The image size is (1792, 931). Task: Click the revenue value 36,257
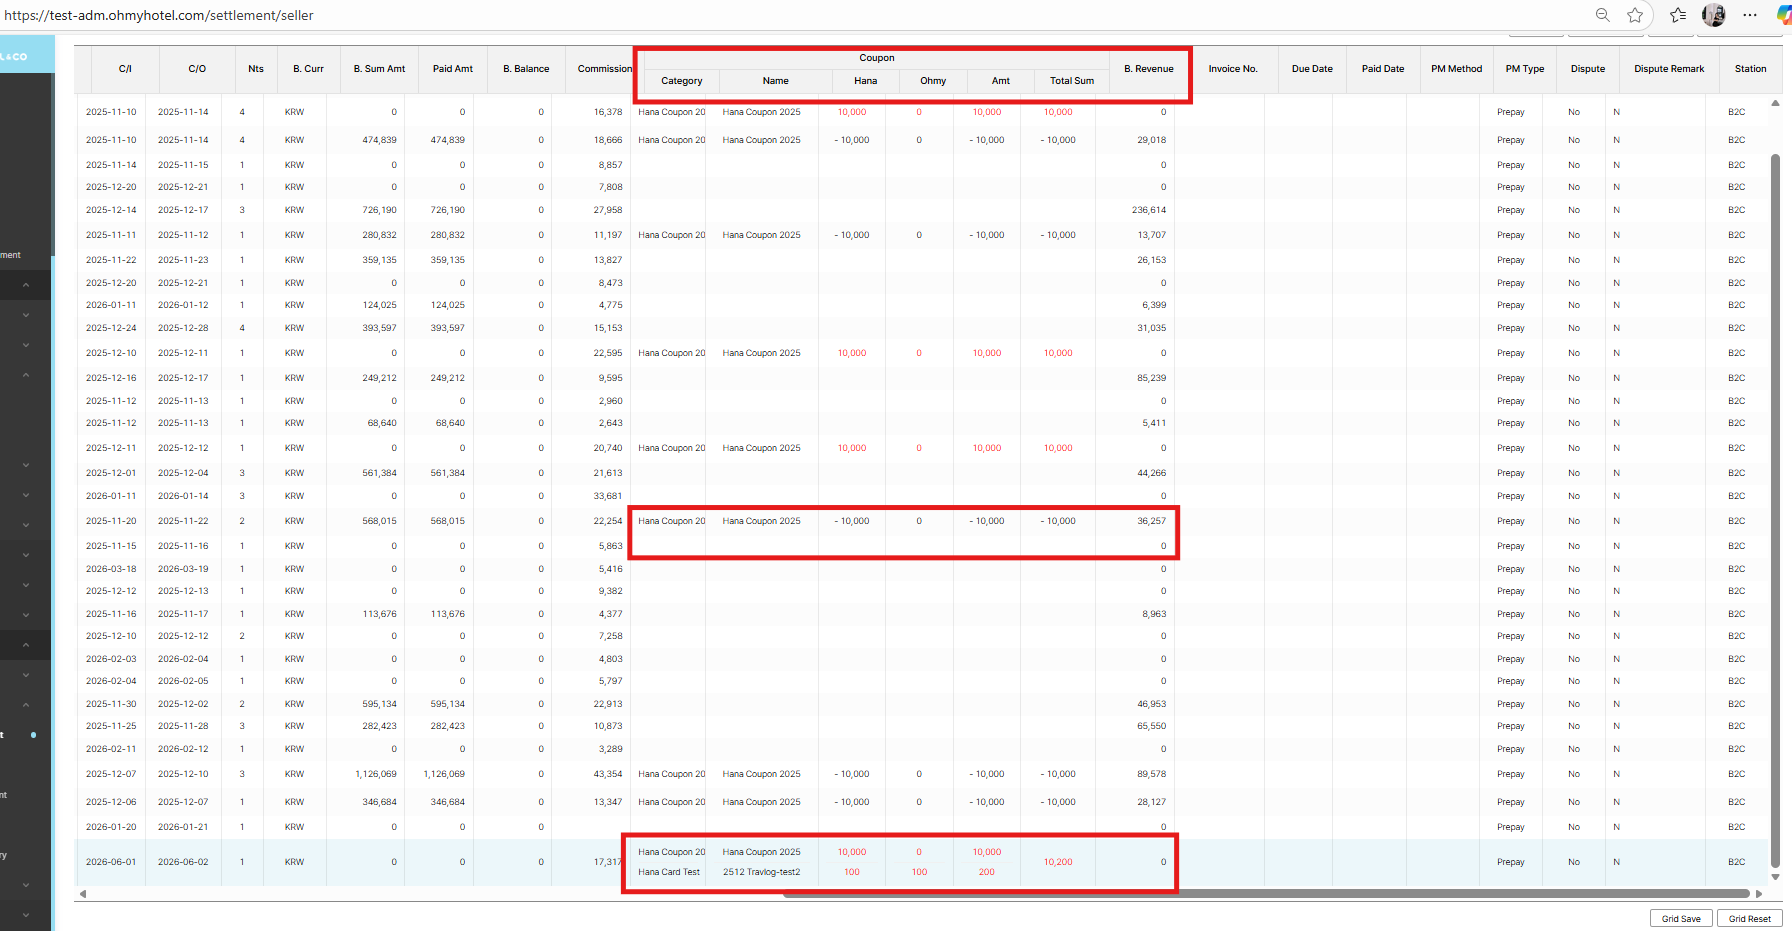[x=1152, y=521]
